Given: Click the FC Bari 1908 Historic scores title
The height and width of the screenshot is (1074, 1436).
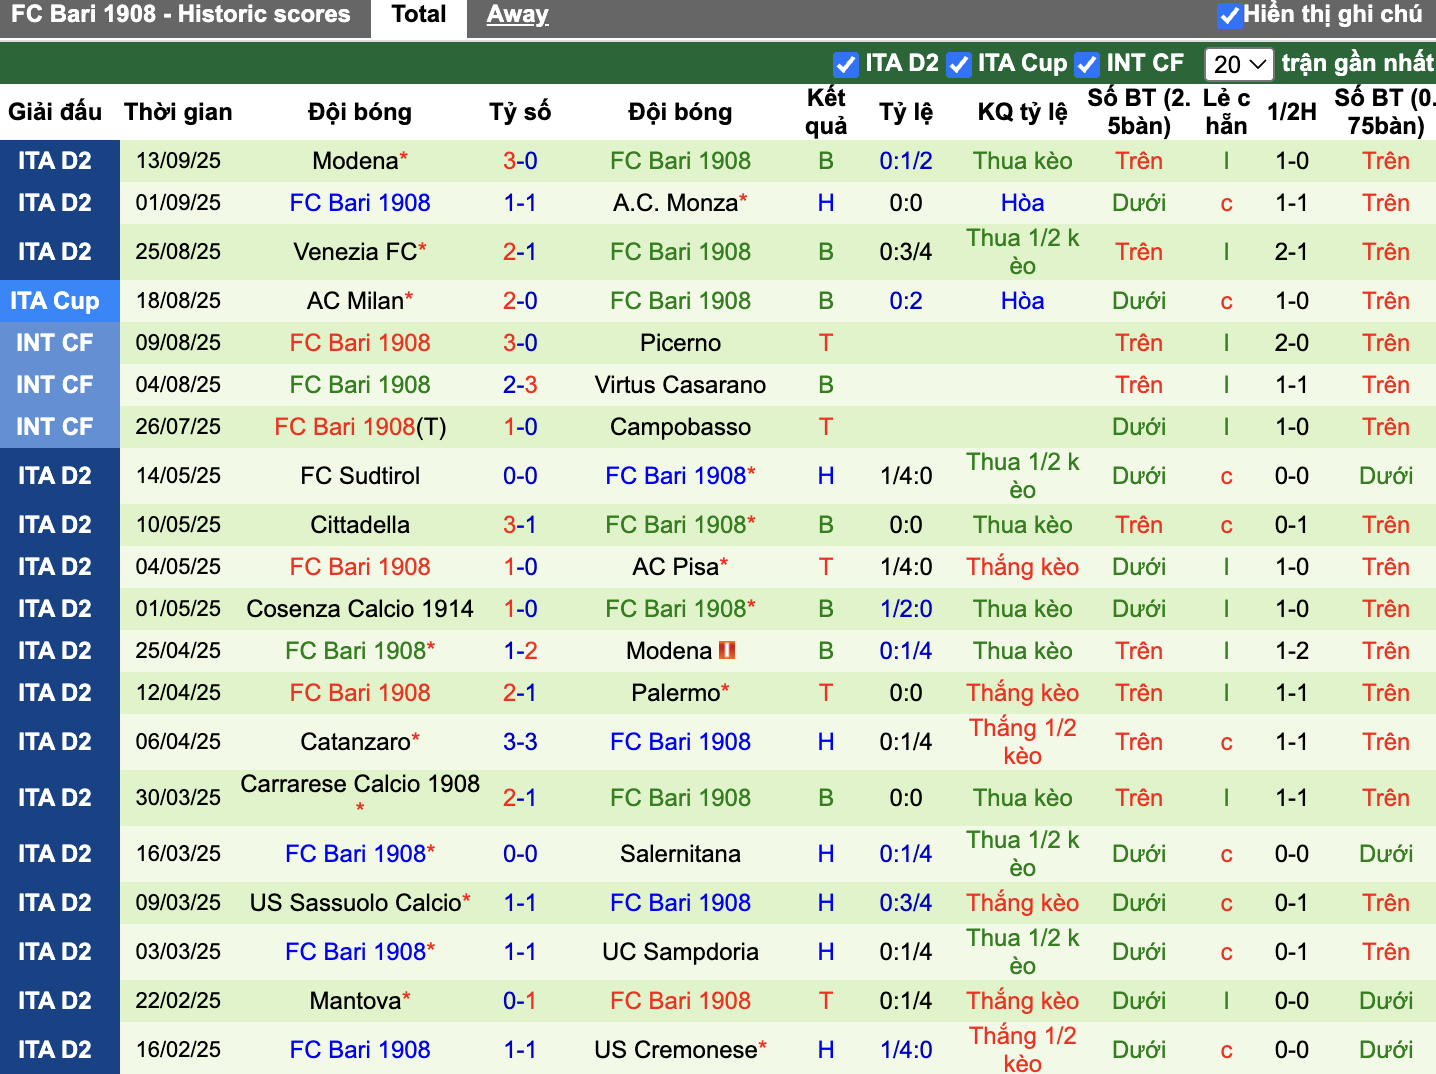Looking at the screenshot, I should [x=181, y=15].
